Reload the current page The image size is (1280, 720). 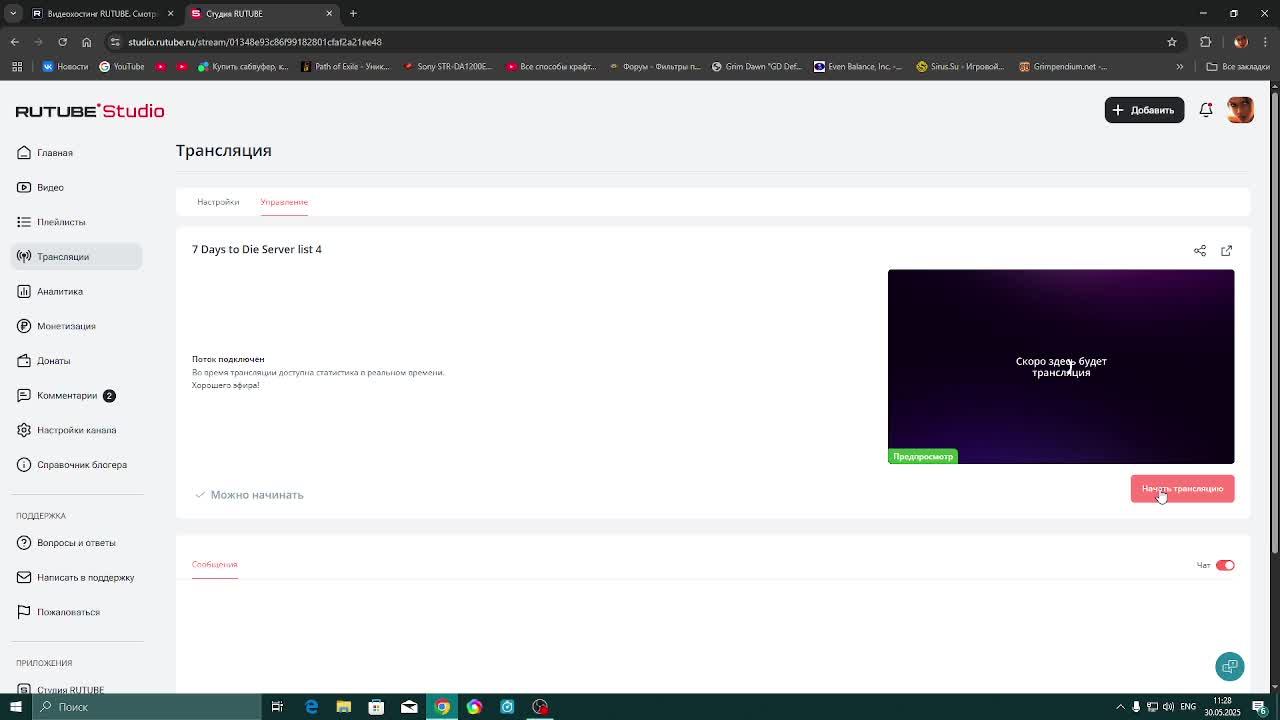[62, 42]
